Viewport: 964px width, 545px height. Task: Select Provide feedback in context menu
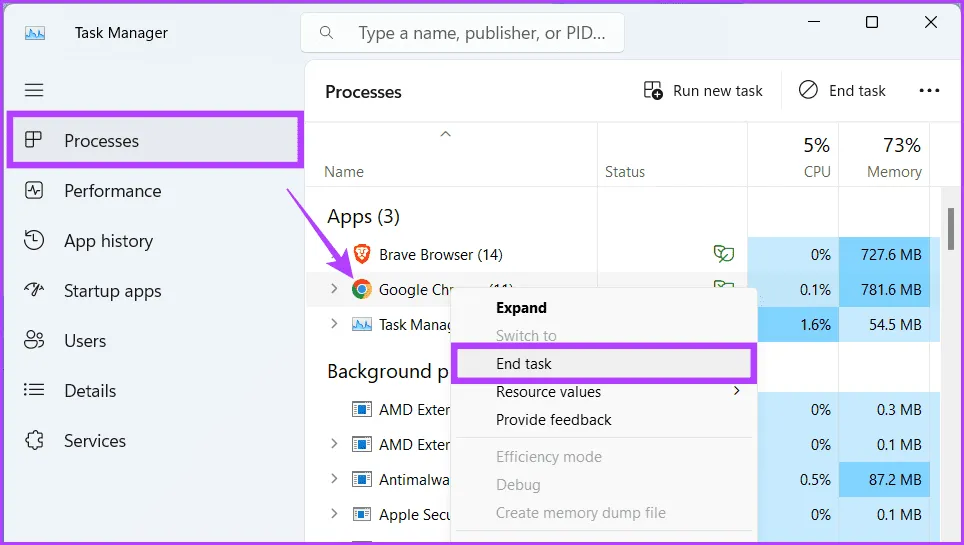[553, 420]
